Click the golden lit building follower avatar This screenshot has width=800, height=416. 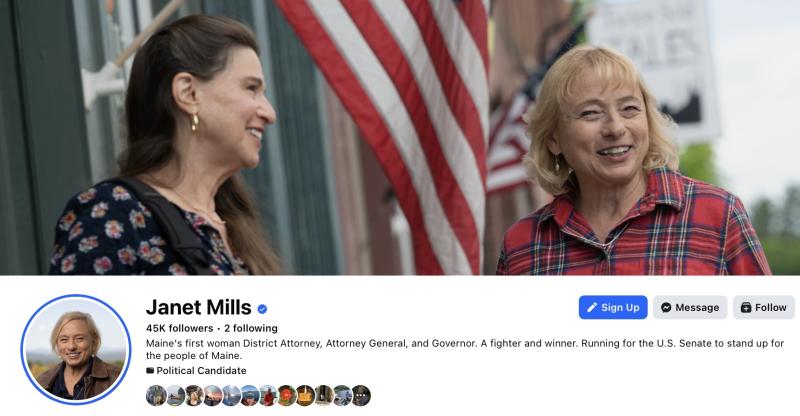(306, 396)
